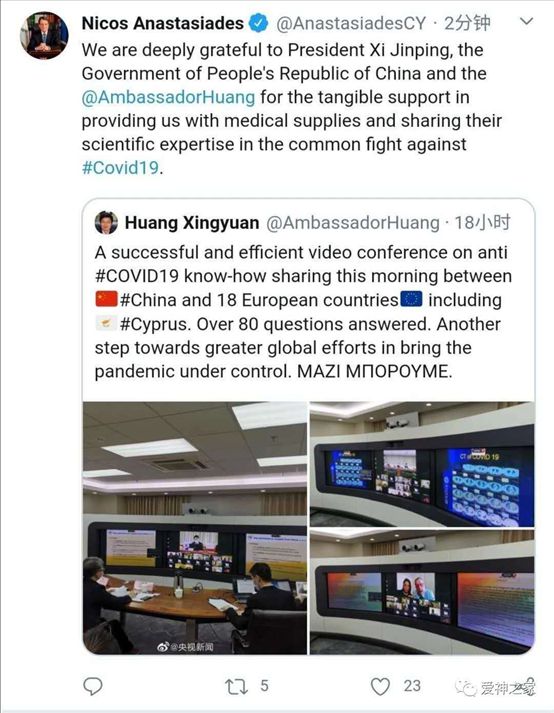Image resolution: width=554 pixels, height=713 pixels.
Task: Open the quoted tweet's 18小时 timestamp
Action: click(483, 223)
